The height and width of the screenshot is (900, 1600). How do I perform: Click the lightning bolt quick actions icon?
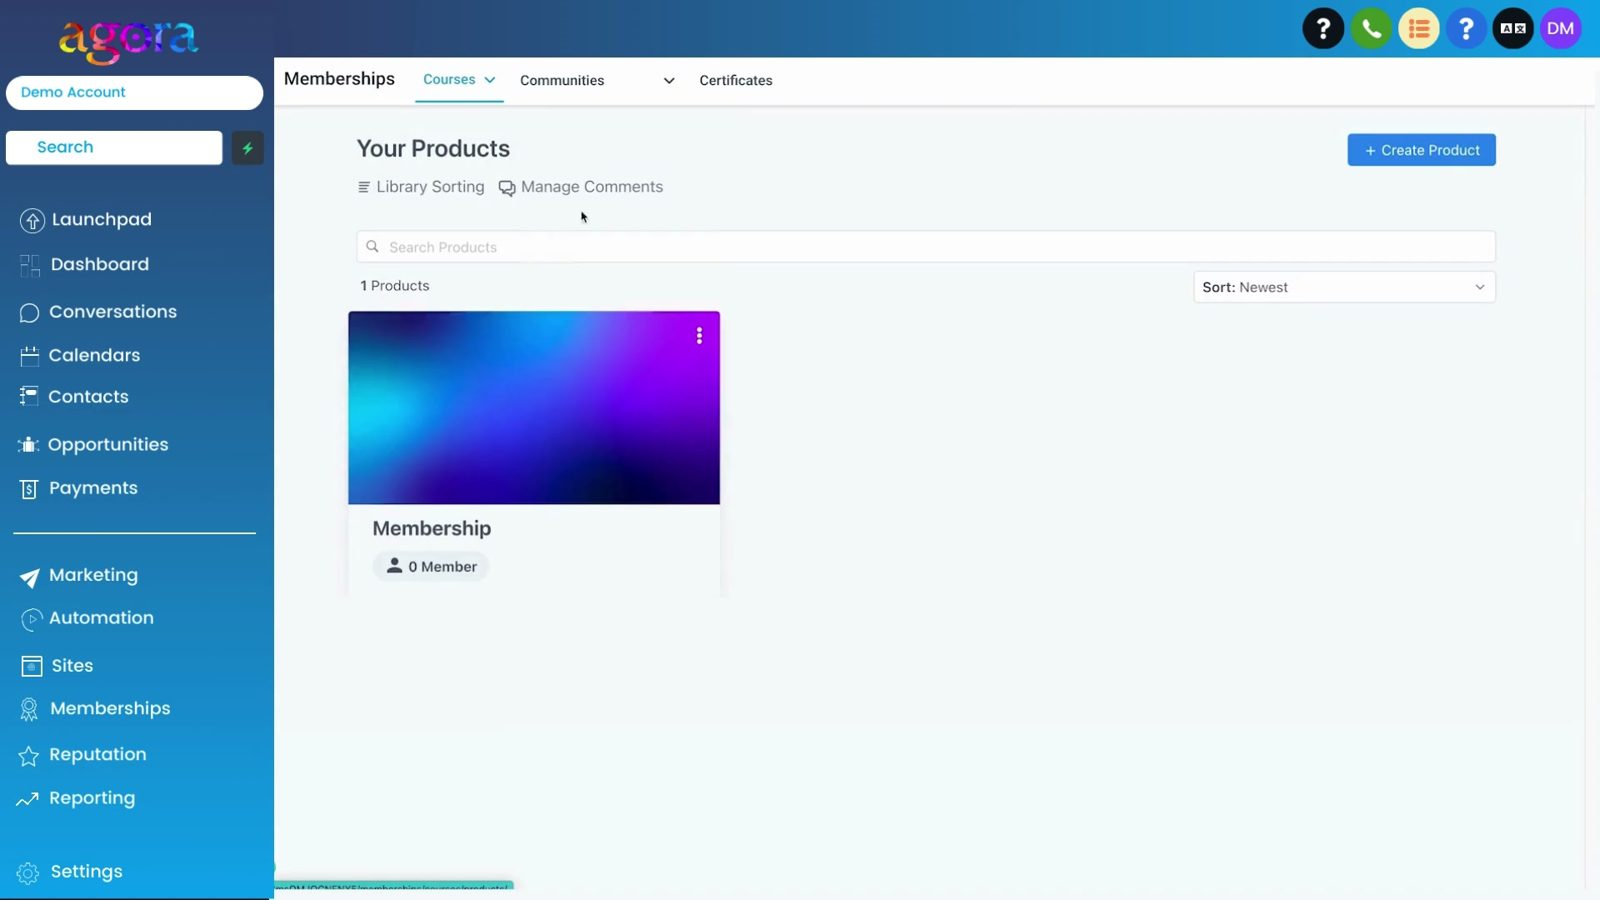point(247,148)
